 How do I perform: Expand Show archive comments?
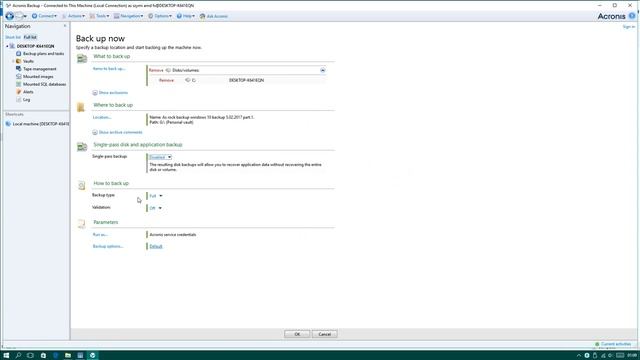(x=117, y=132)
